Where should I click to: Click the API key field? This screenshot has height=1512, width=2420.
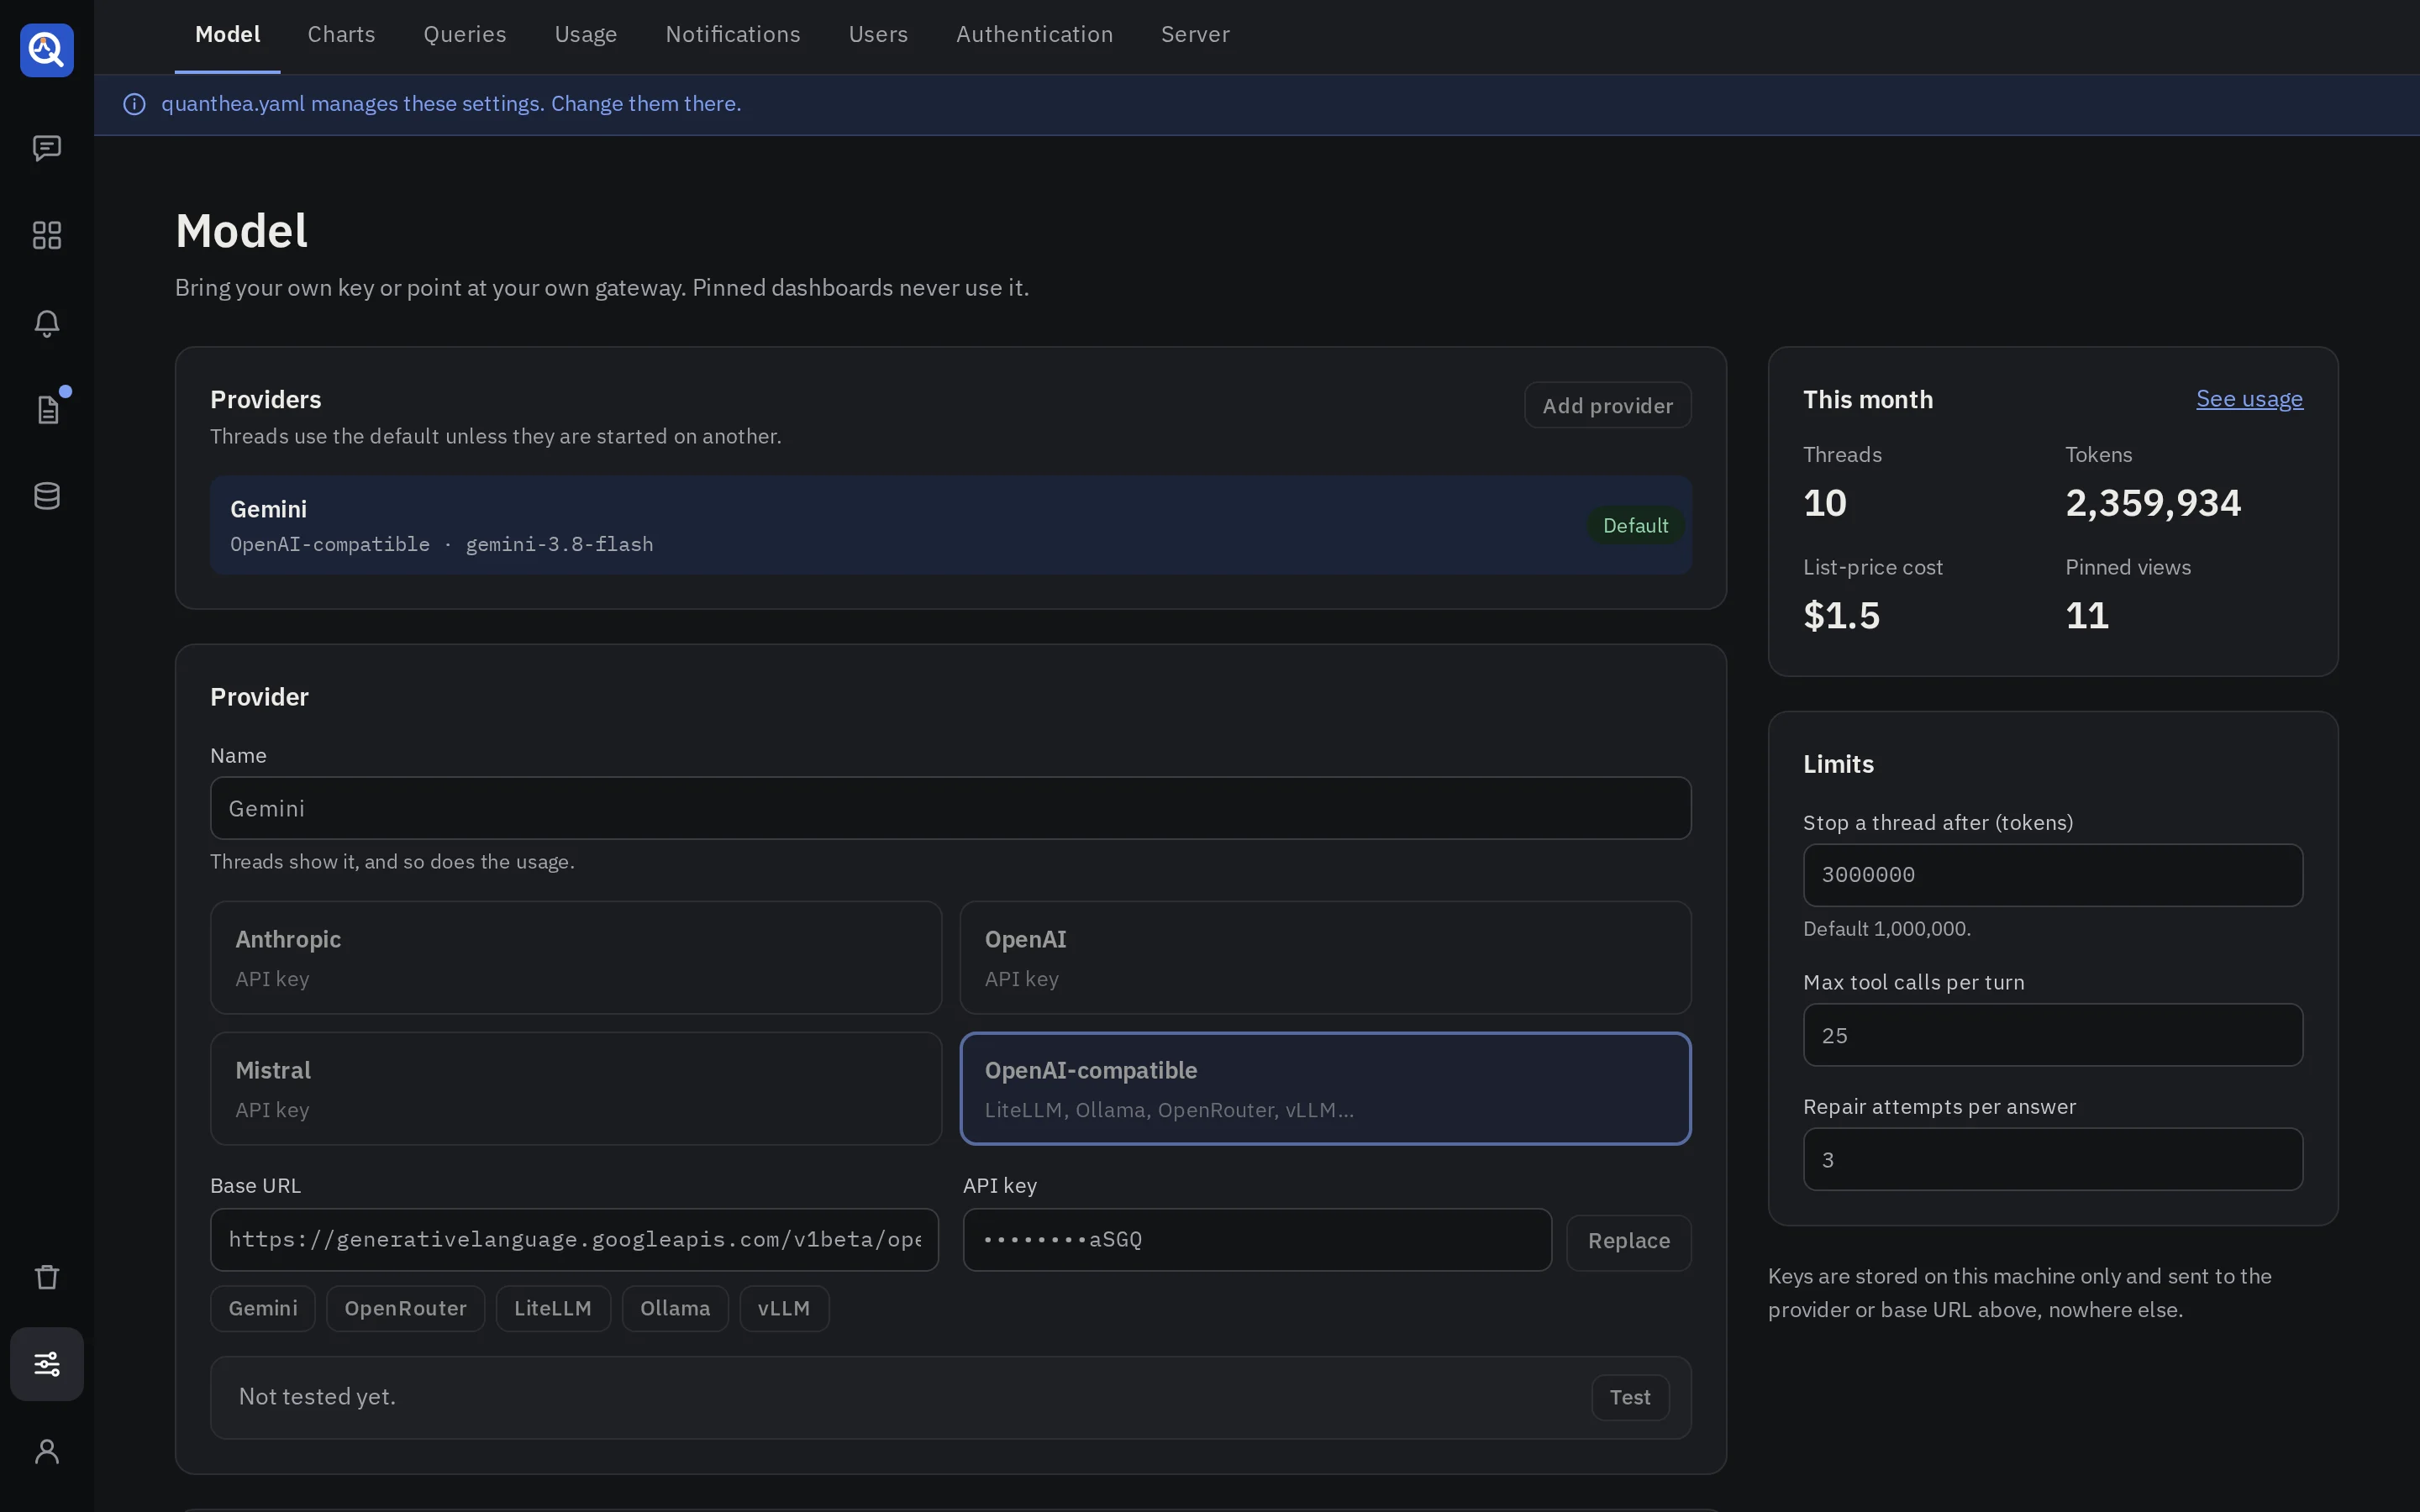[x=1257, y=1240]
